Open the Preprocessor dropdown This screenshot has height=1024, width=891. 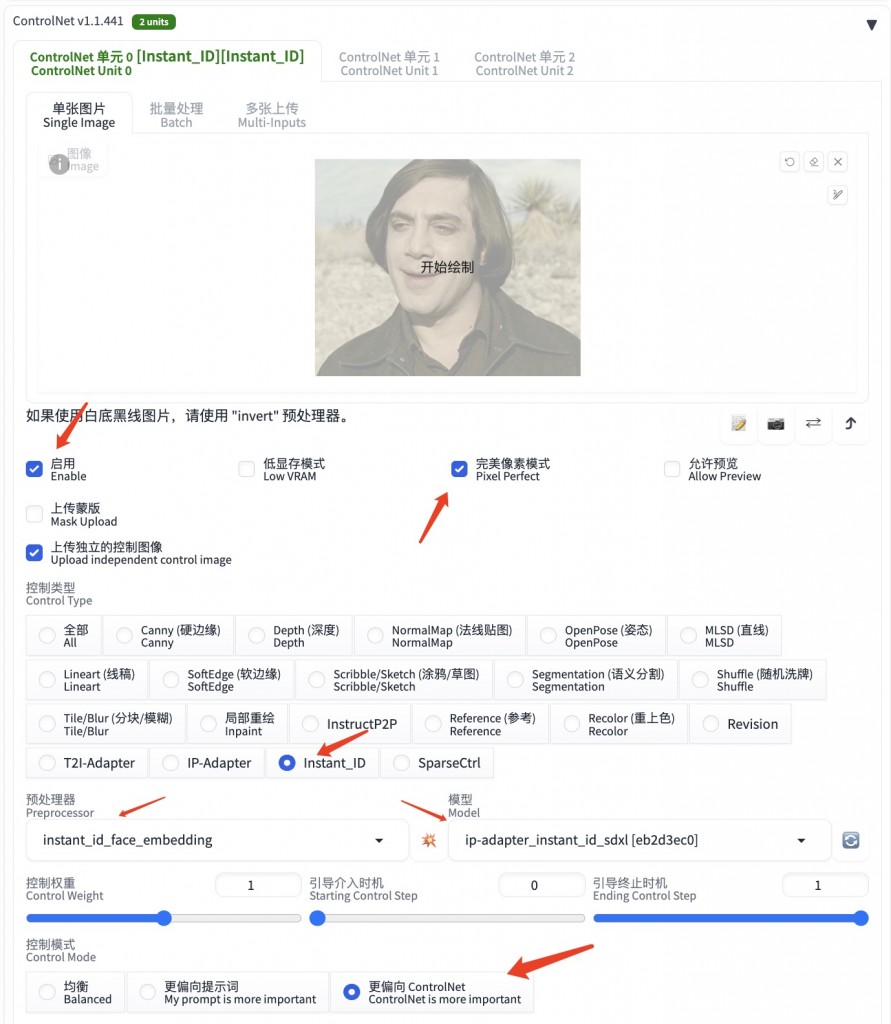coord(218,840)
